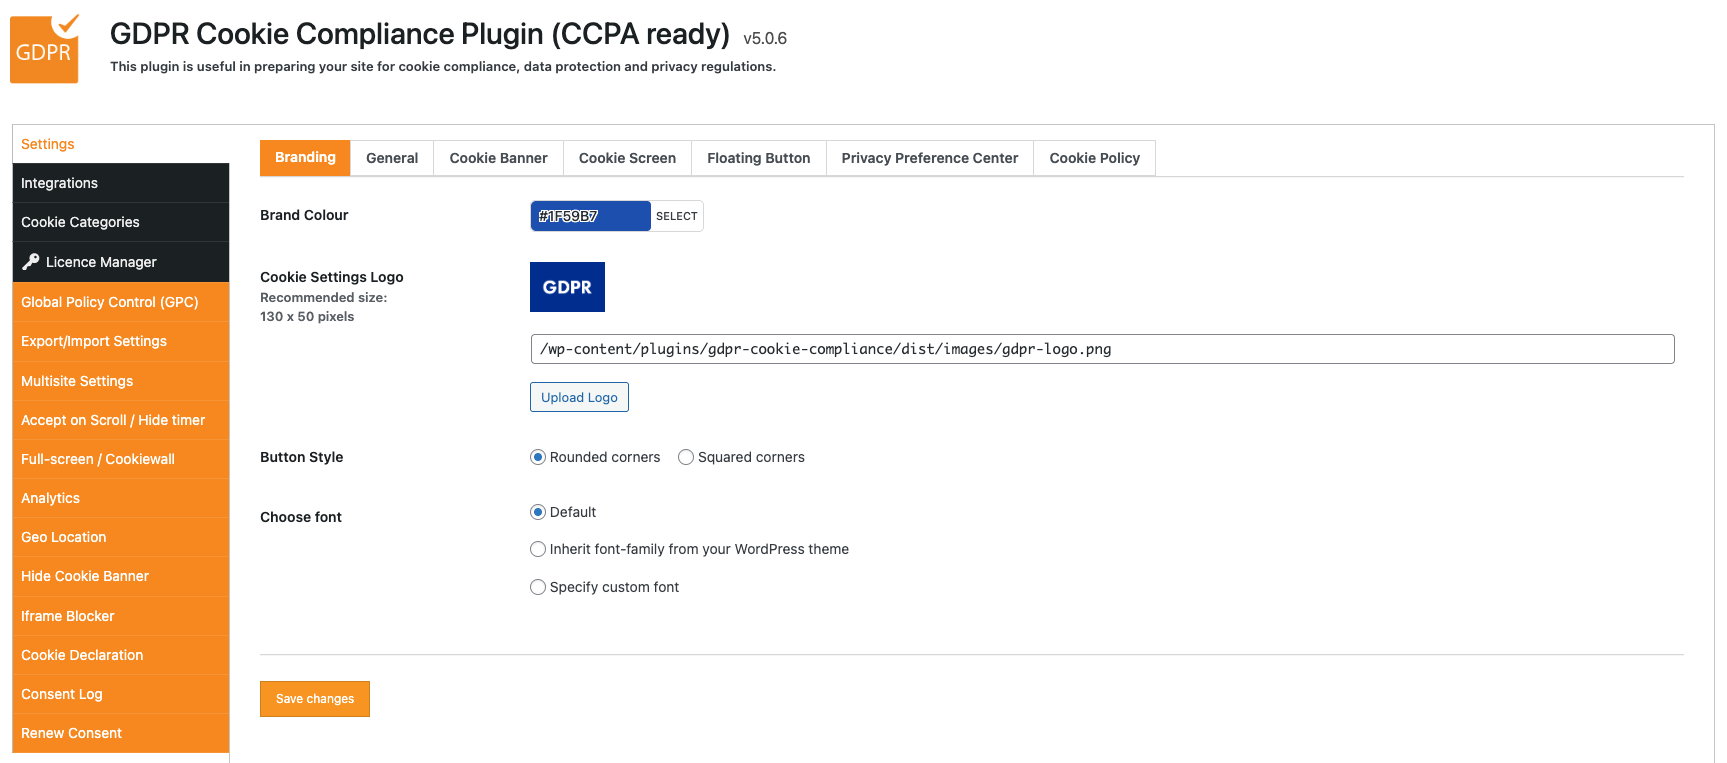
Task: Open the Floating Button tab
Action: [x=758, y=158]
